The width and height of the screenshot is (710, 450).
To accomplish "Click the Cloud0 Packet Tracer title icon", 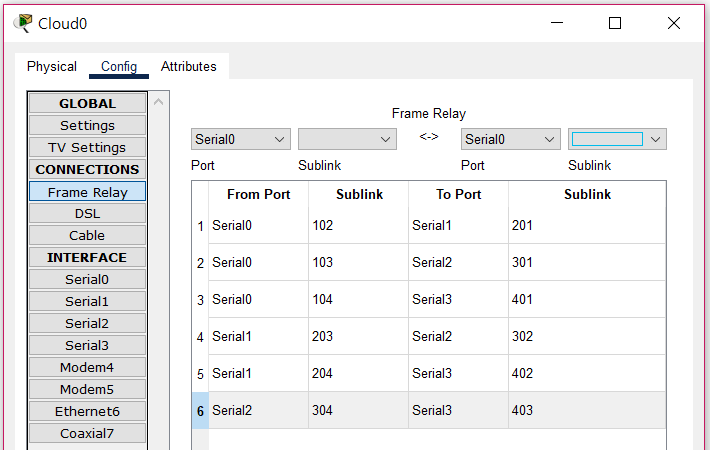I will point(23,23).
